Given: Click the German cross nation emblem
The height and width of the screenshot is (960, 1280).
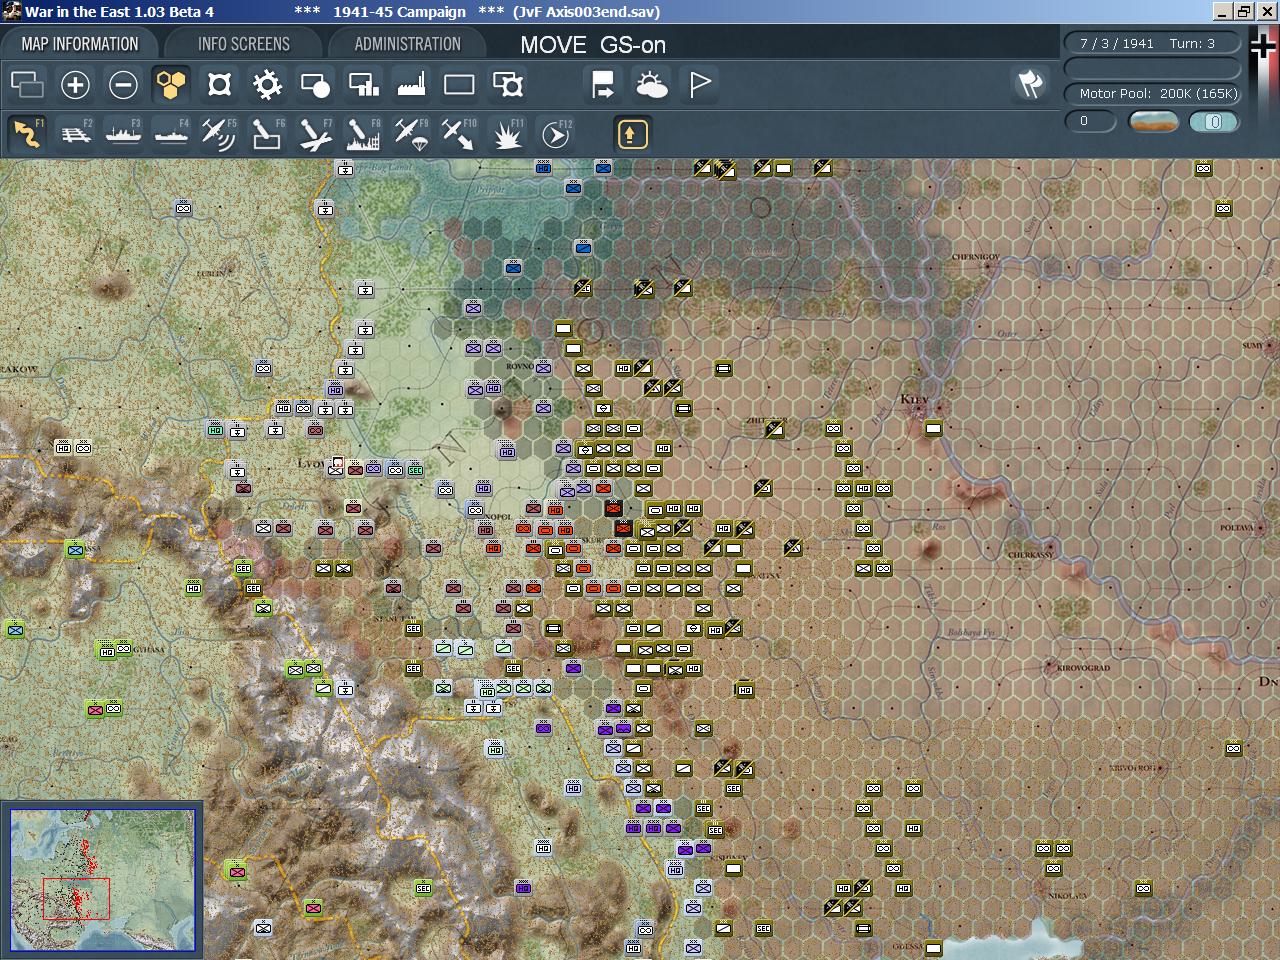Looking at the screenshot, I should 1263,48.
